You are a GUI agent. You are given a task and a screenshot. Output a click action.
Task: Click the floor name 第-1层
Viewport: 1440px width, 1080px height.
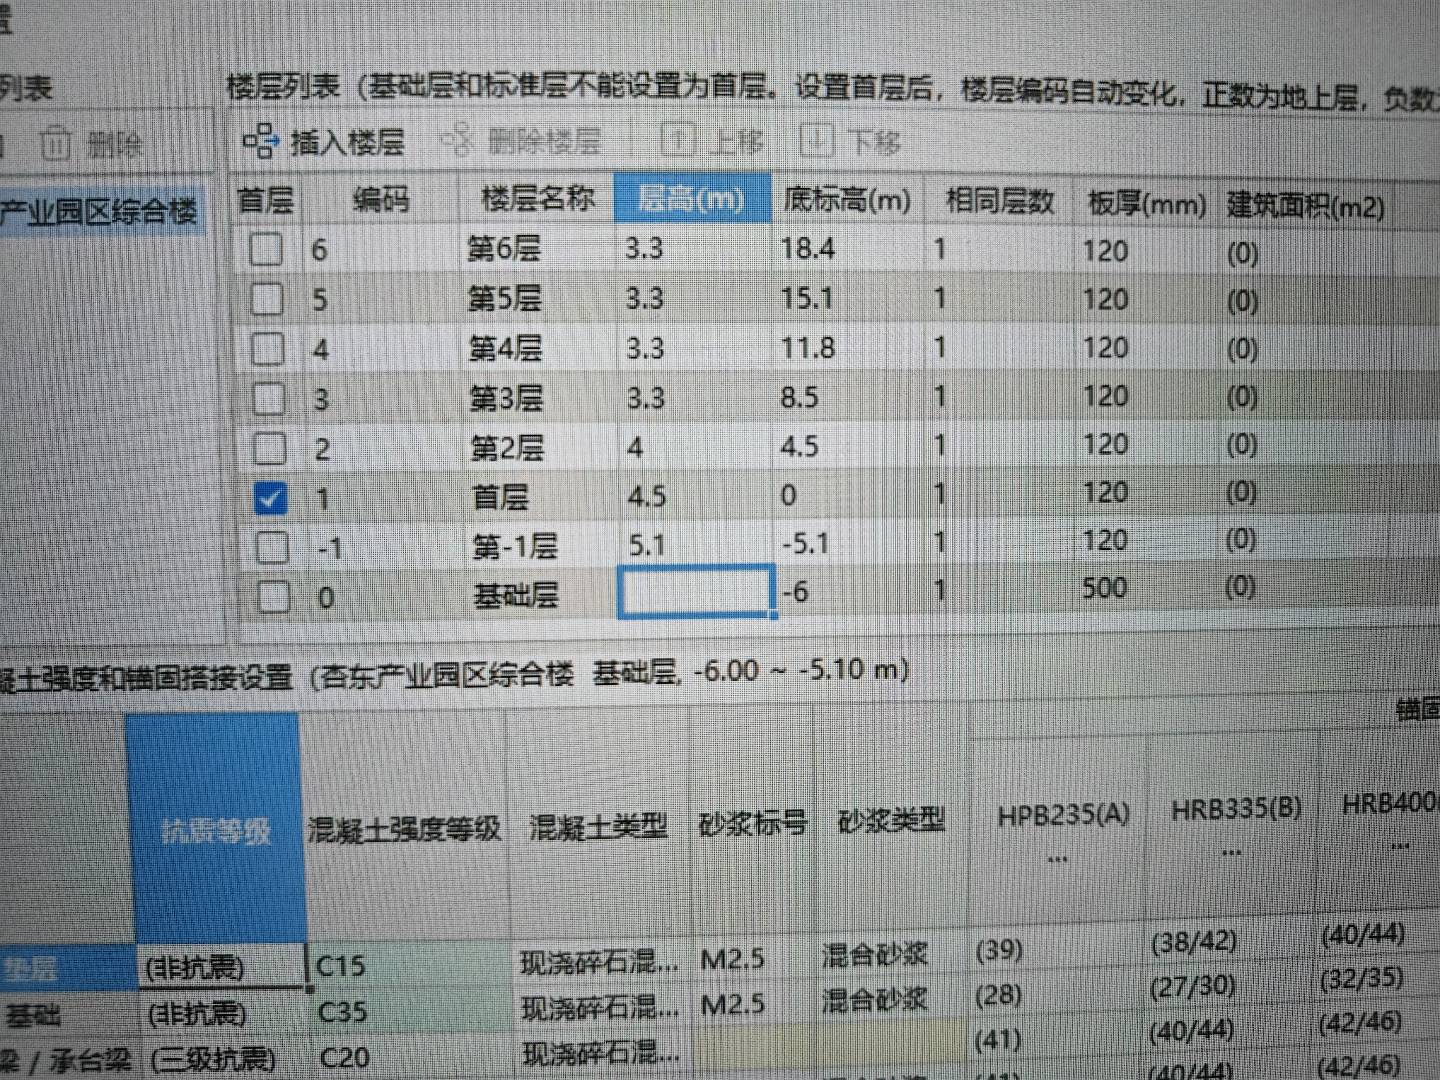pyautogui.click(x=515, y=546)
